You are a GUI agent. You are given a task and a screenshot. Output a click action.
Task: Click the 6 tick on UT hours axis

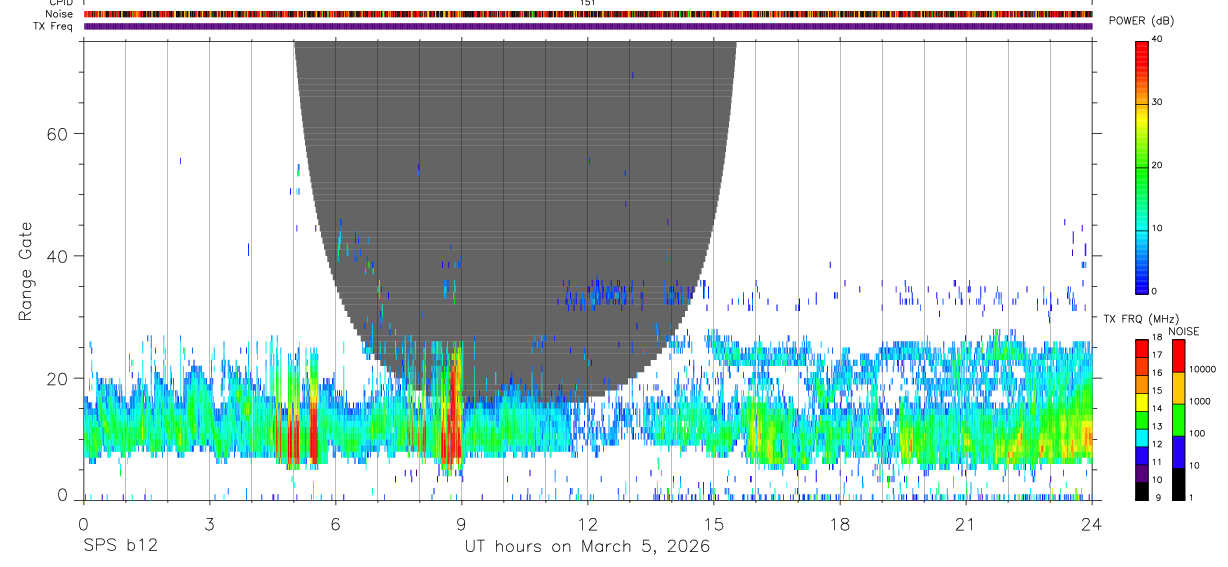click(335, 524)
